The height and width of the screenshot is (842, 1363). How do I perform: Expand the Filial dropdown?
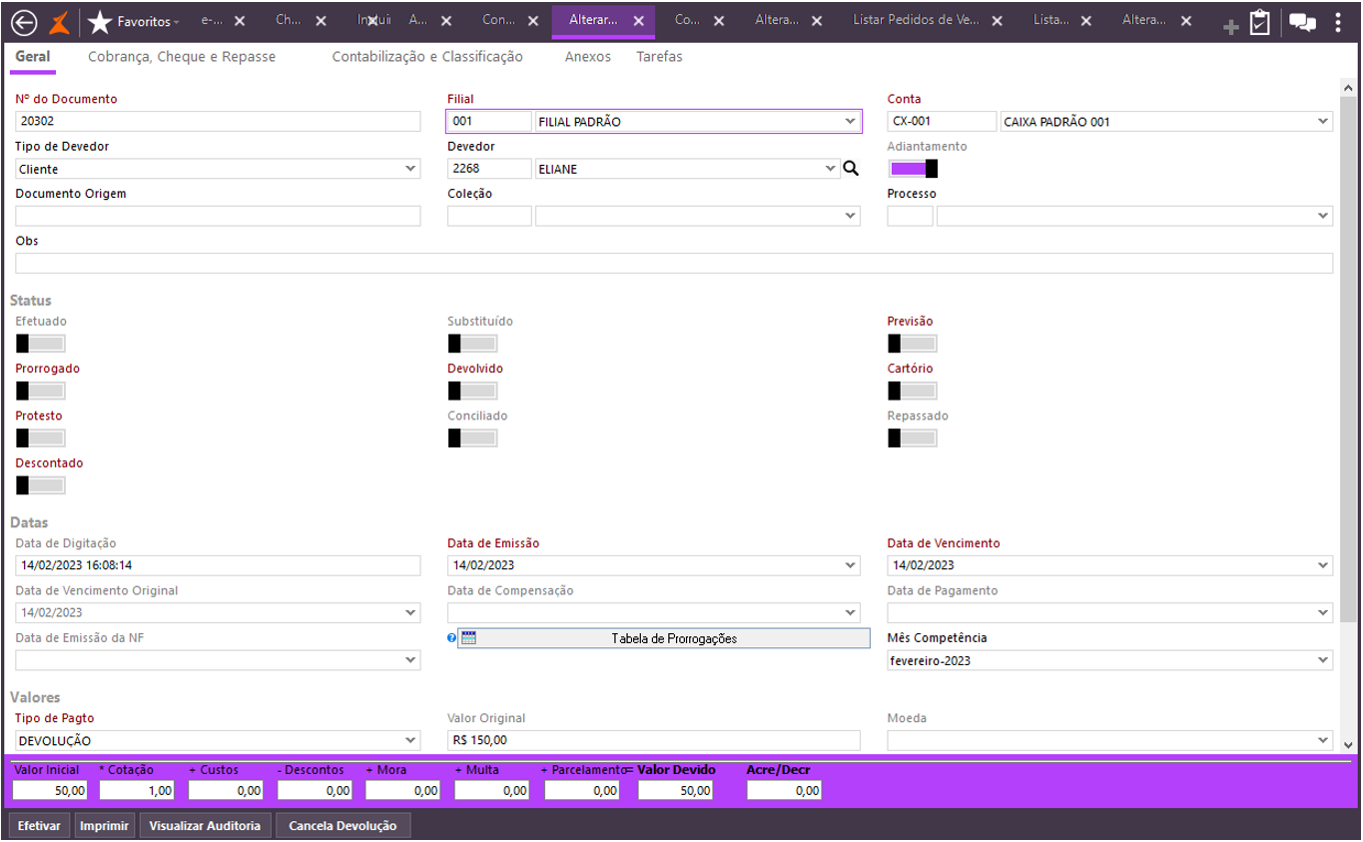coord(850,122)
